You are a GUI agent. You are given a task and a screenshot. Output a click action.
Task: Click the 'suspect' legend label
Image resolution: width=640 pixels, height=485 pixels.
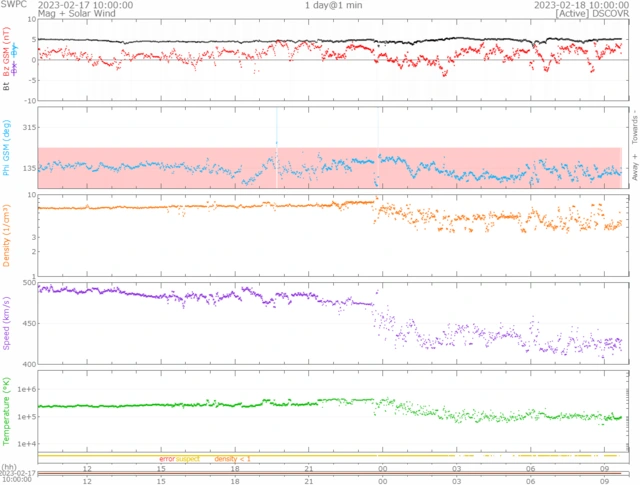tap(188, 458)
